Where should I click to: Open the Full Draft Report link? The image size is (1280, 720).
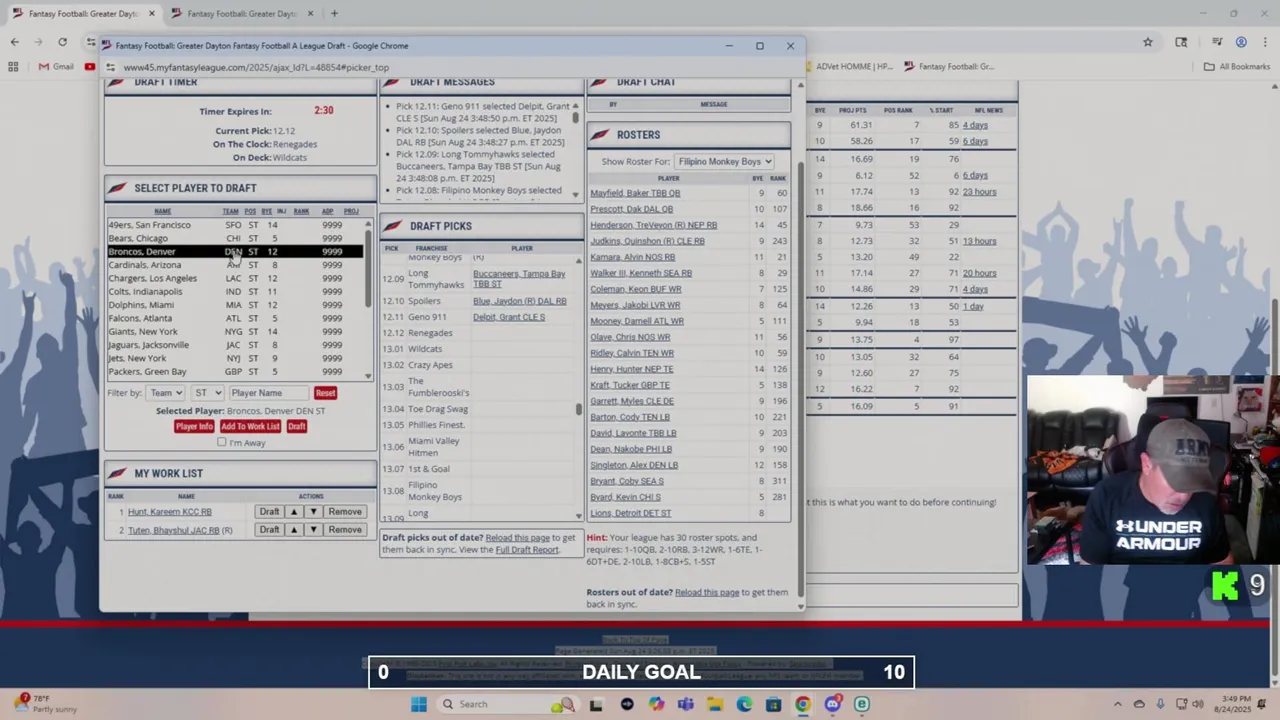coord(527,549)
